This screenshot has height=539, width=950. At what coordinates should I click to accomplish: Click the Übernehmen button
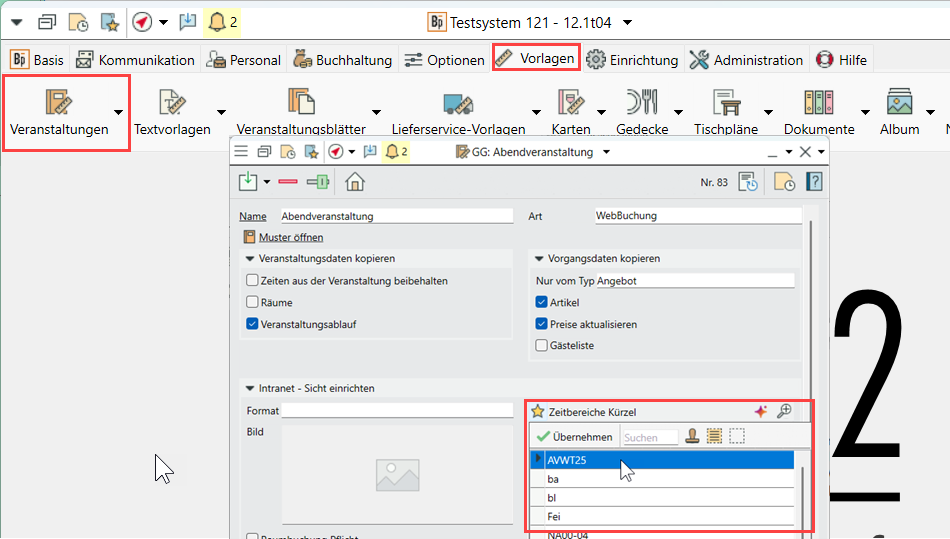coord(574,437)
